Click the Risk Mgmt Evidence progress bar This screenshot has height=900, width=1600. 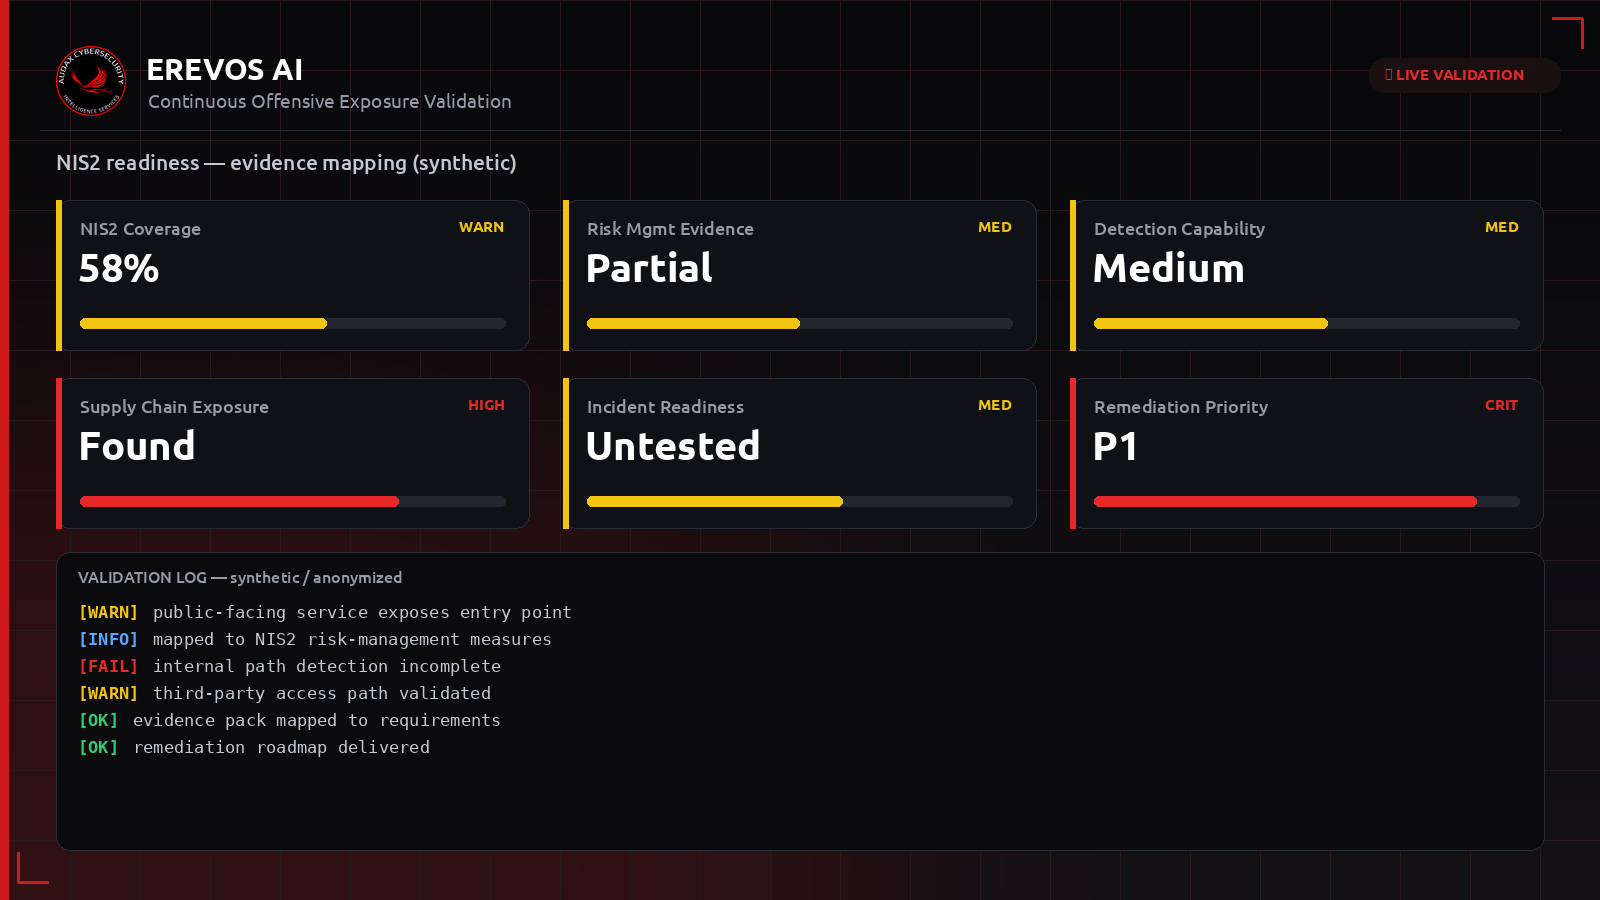[800, 324]
